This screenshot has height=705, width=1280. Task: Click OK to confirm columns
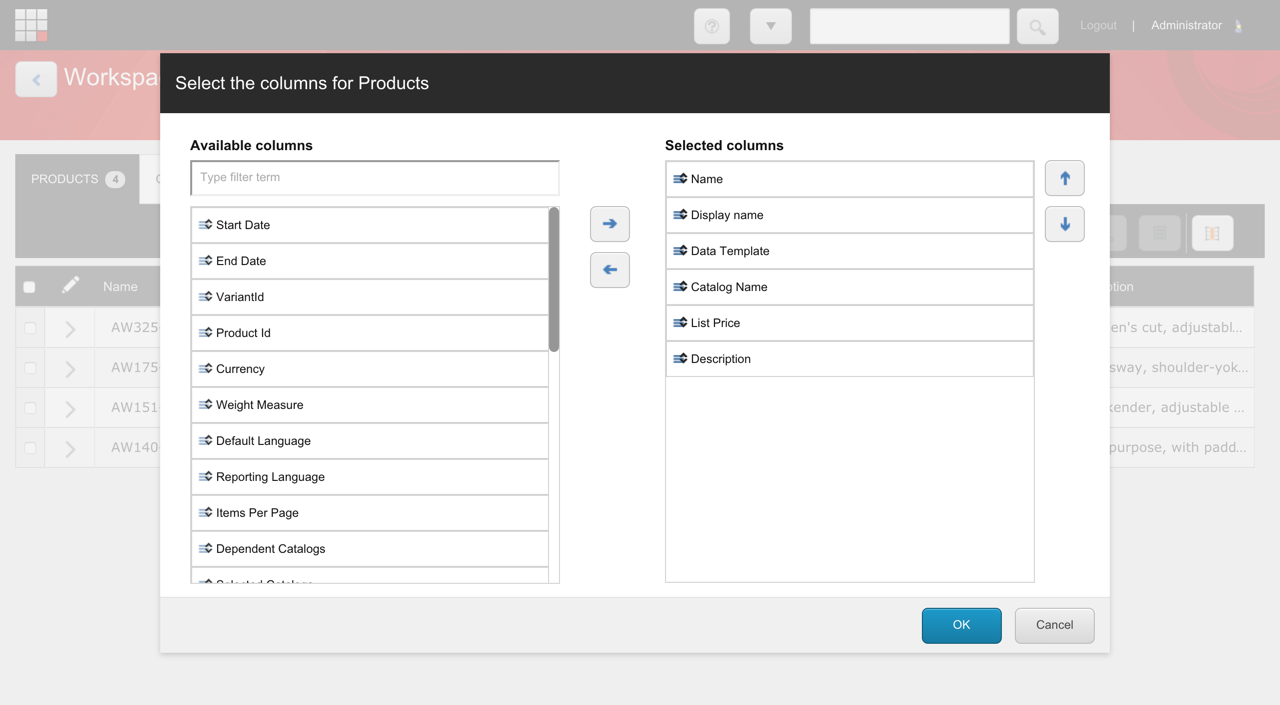point(962,625)
